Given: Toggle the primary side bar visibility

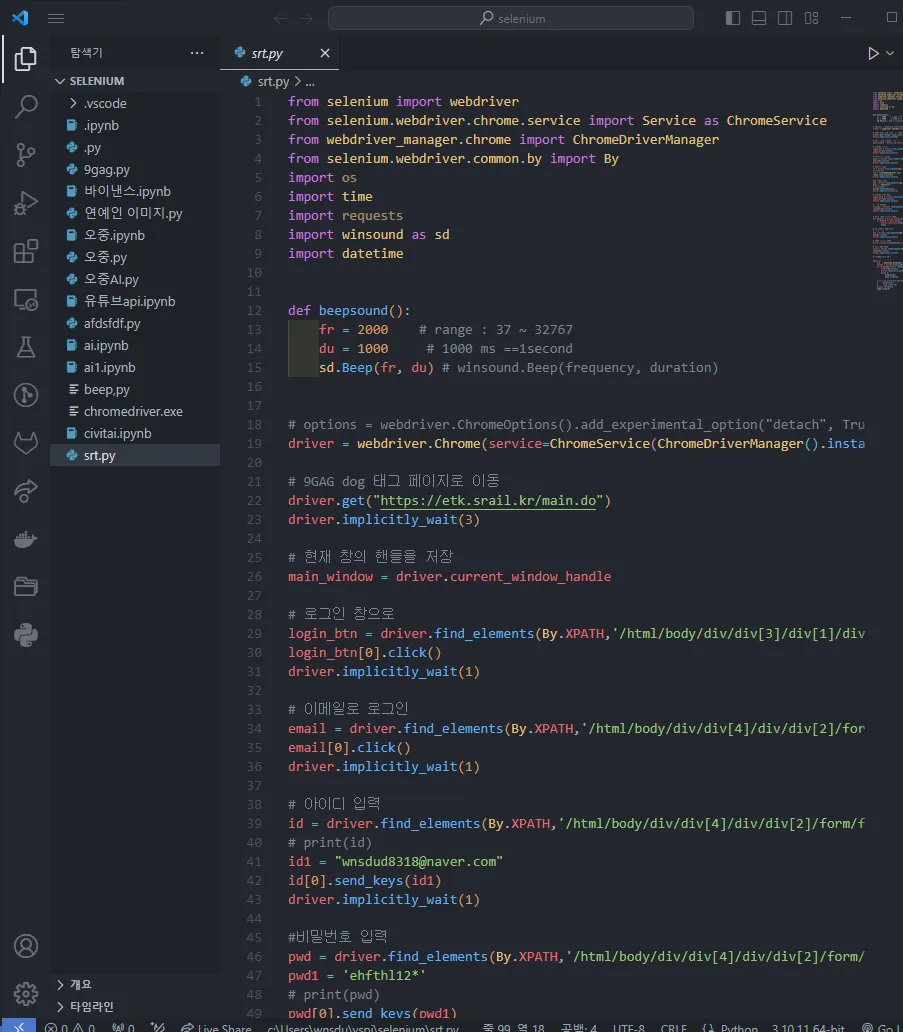Looking at the screenshot, I should (733, 18).
